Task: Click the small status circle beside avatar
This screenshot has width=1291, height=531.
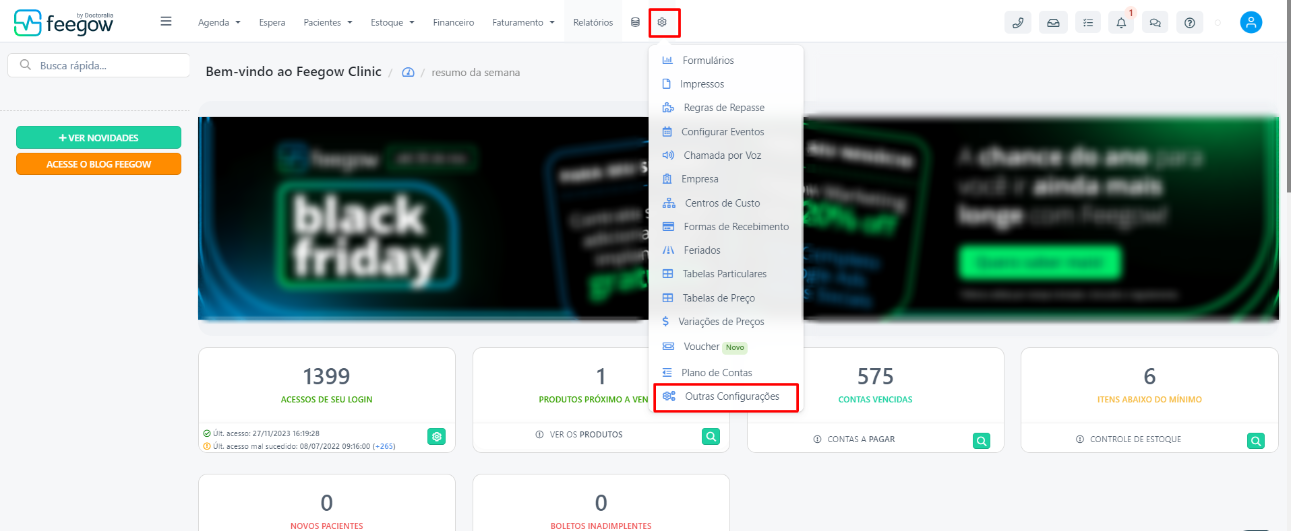Action: click(x=1218, y=23)
